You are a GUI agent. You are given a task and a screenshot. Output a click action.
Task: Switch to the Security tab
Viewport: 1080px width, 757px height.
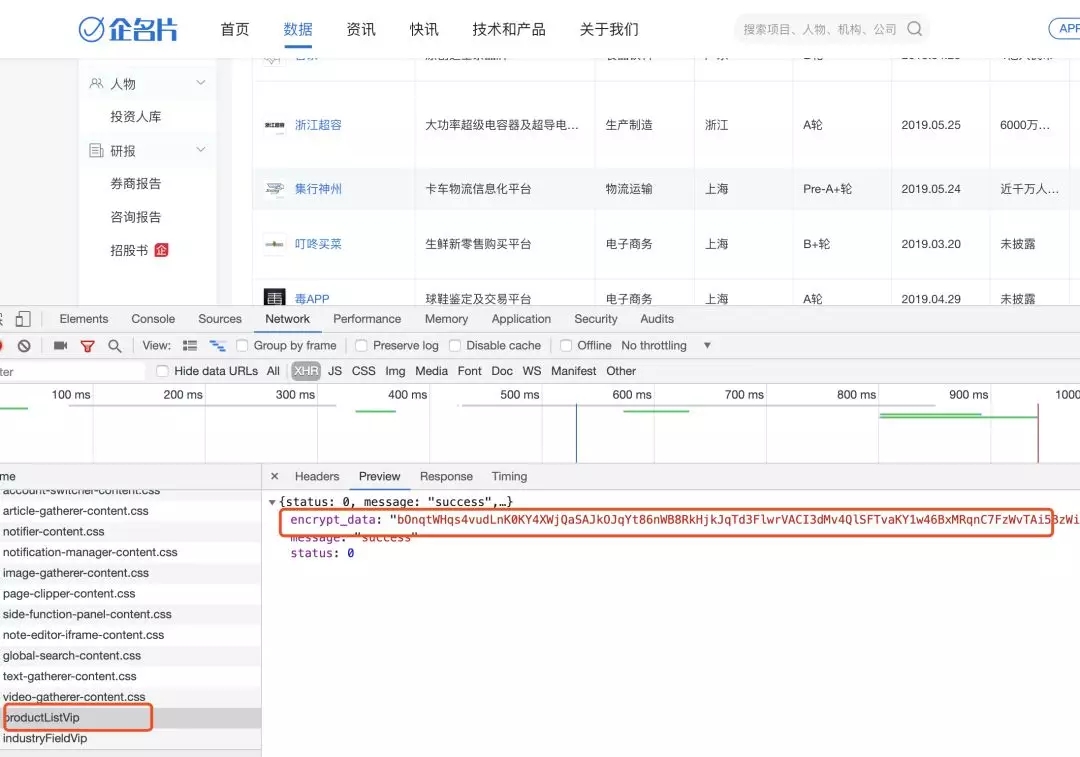pos(596,319)
